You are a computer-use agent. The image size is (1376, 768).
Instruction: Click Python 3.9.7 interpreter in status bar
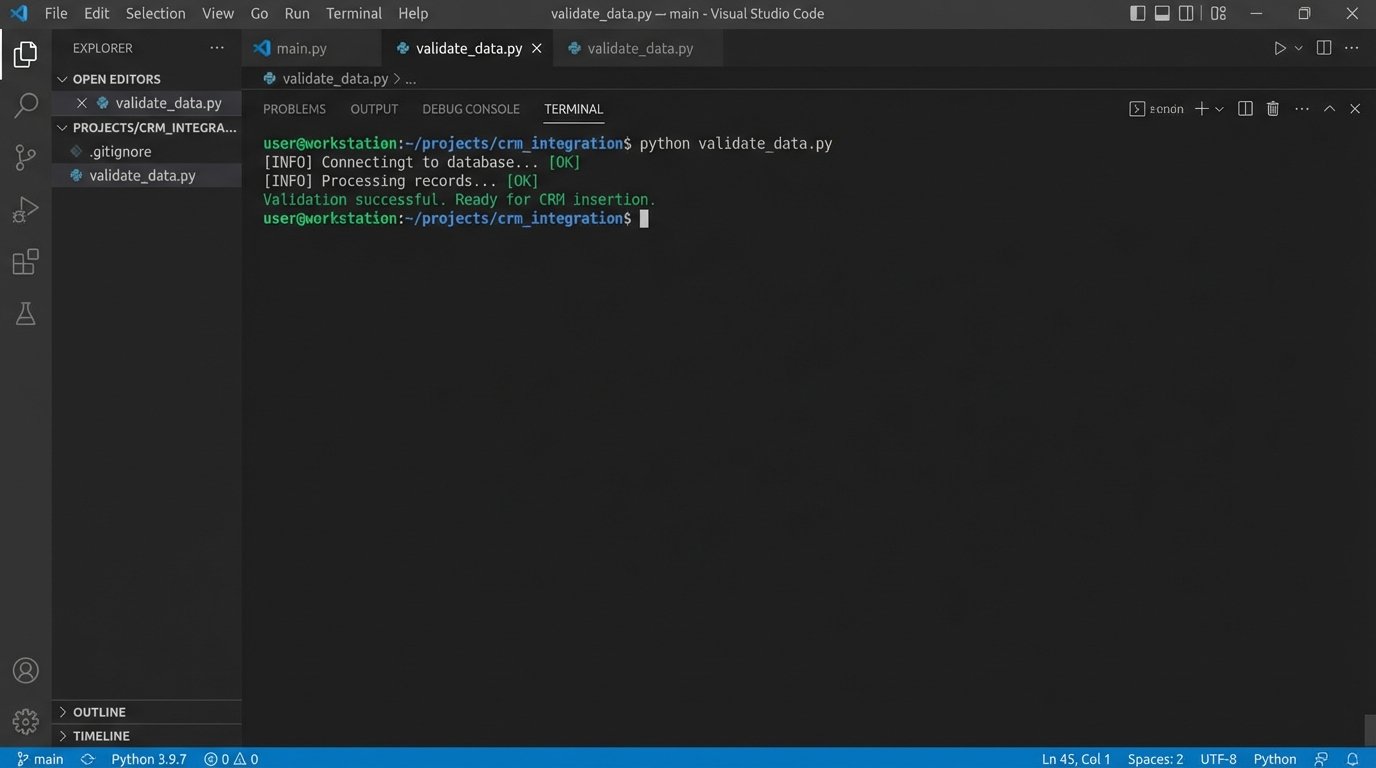pos(148,759)
